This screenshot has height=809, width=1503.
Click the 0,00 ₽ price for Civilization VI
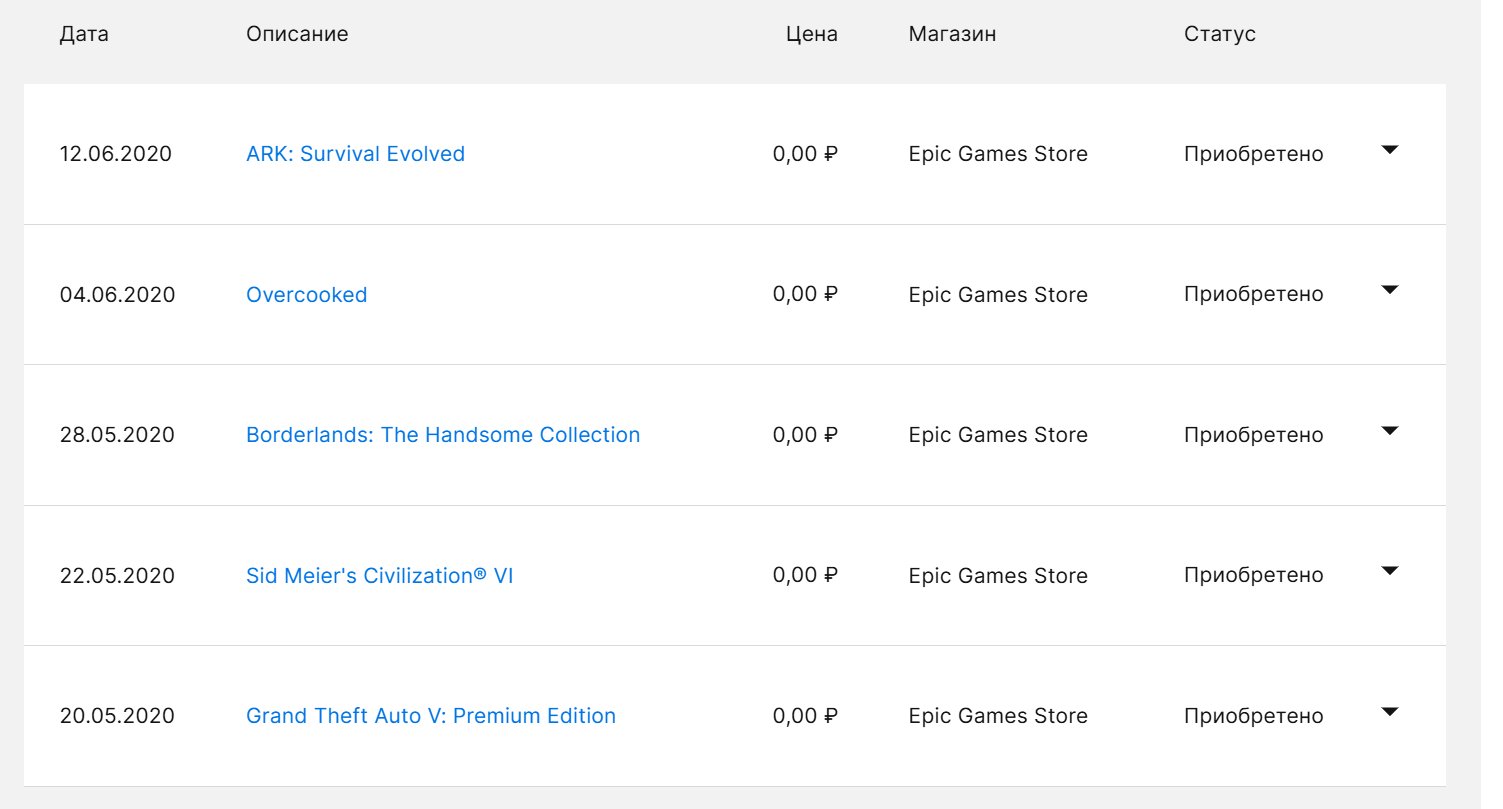click(805, 576)
